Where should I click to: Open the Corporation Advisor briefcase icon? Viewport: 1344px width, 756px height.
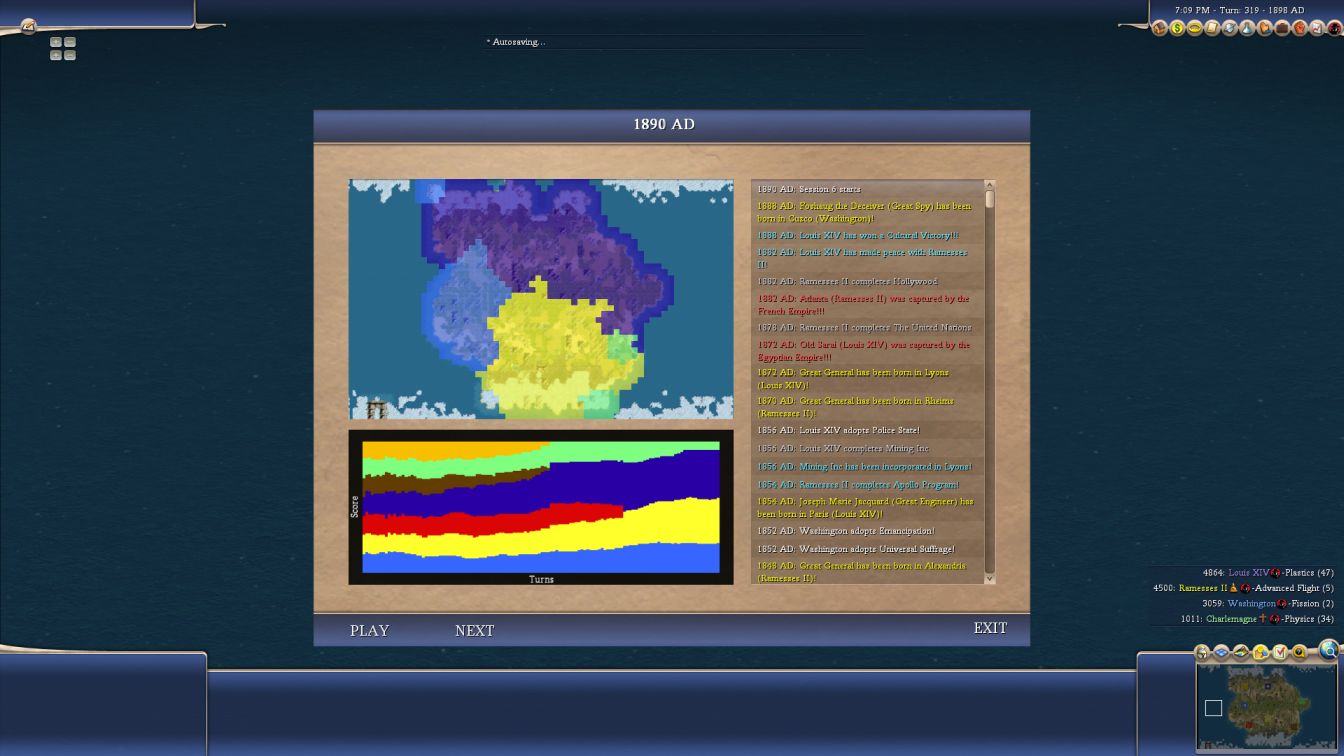(1282, 28)
